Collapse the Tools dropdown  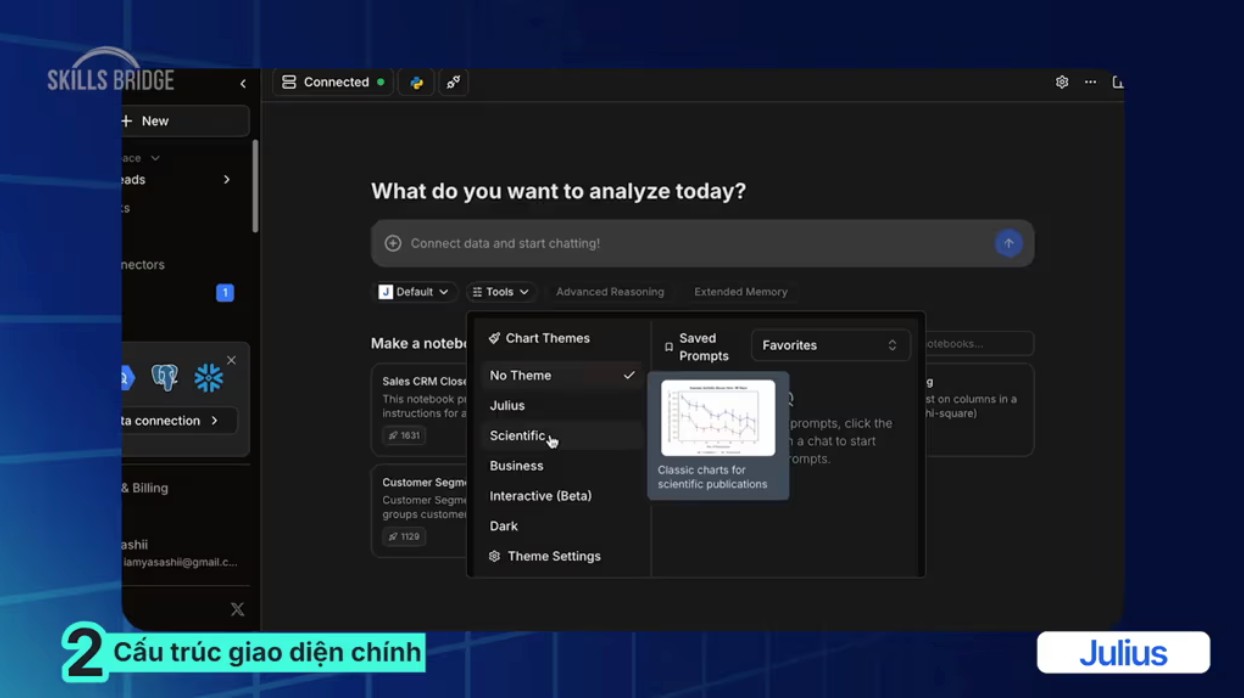point(500,292)
